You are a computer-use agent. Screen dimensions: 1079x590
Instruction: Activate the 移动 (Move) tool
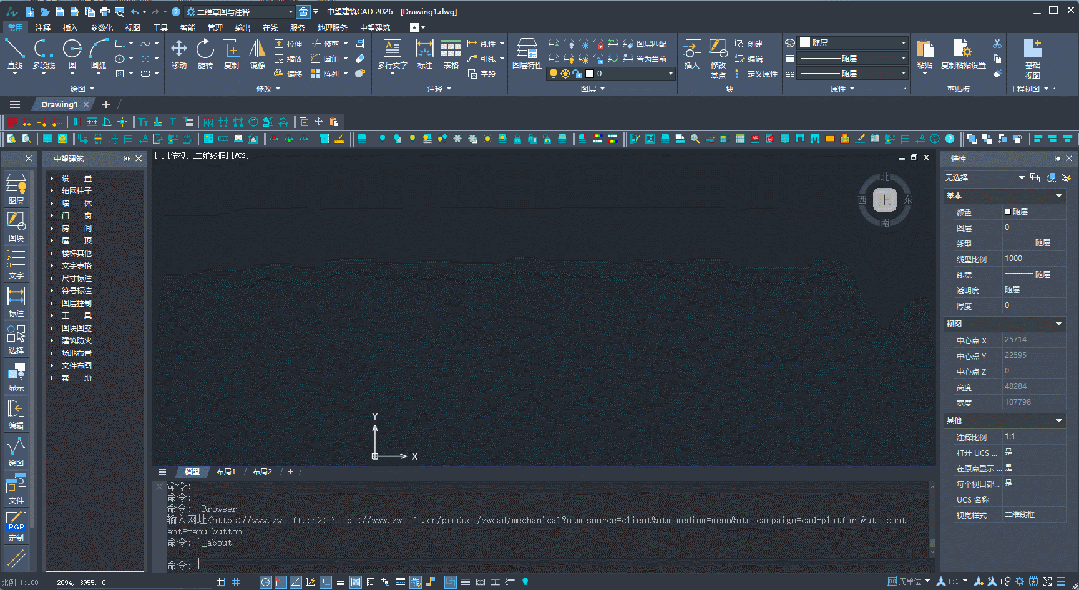point(179,54)
